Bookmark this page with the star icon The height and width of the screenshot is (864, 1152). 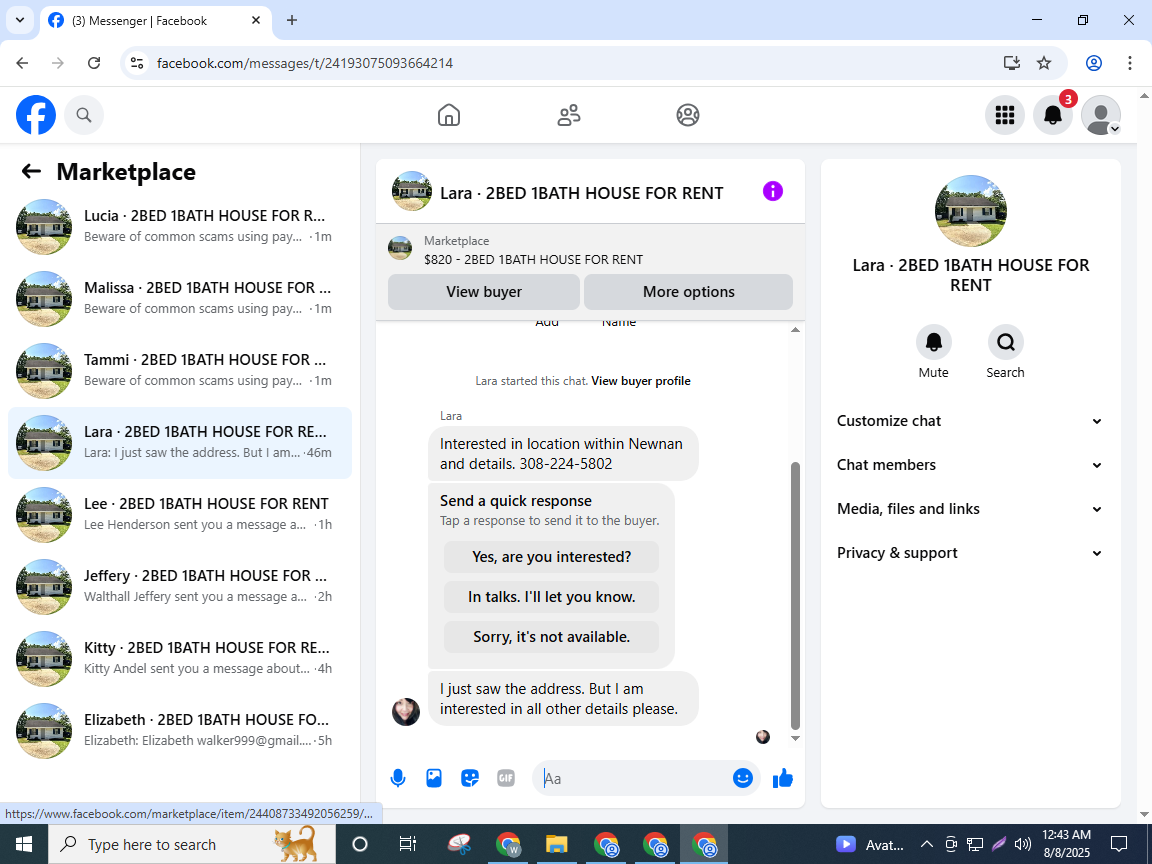1043,63
